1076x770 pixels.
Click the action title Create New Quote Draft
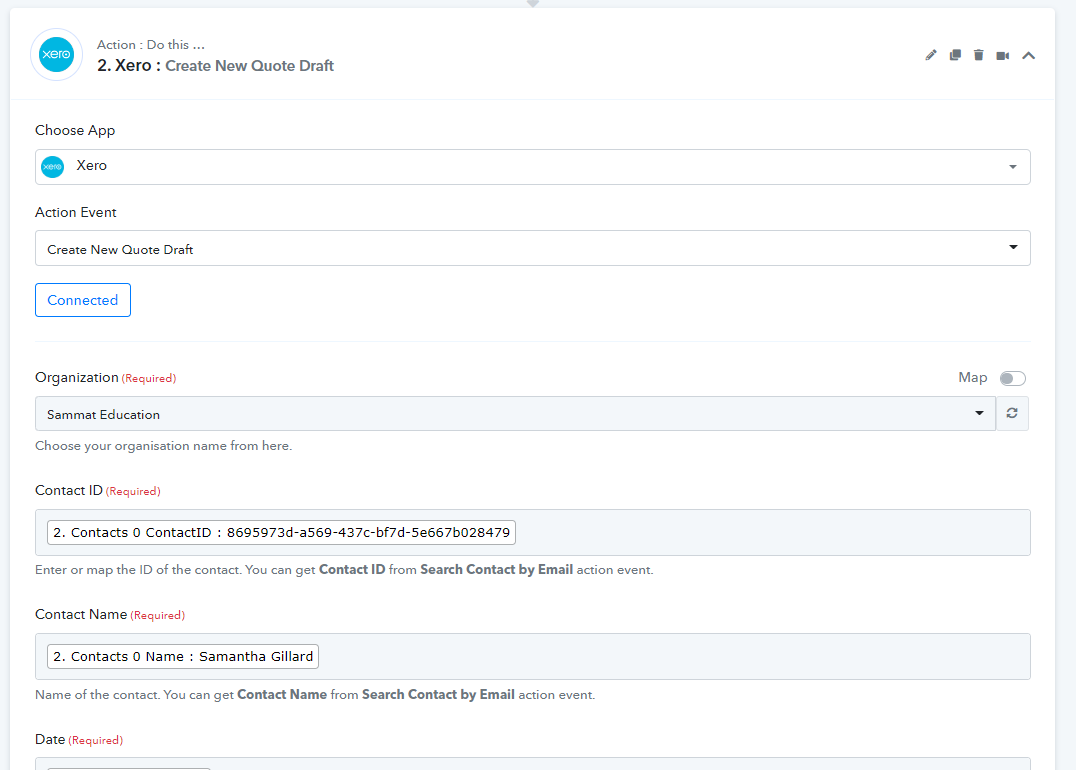tap(249, 66)
